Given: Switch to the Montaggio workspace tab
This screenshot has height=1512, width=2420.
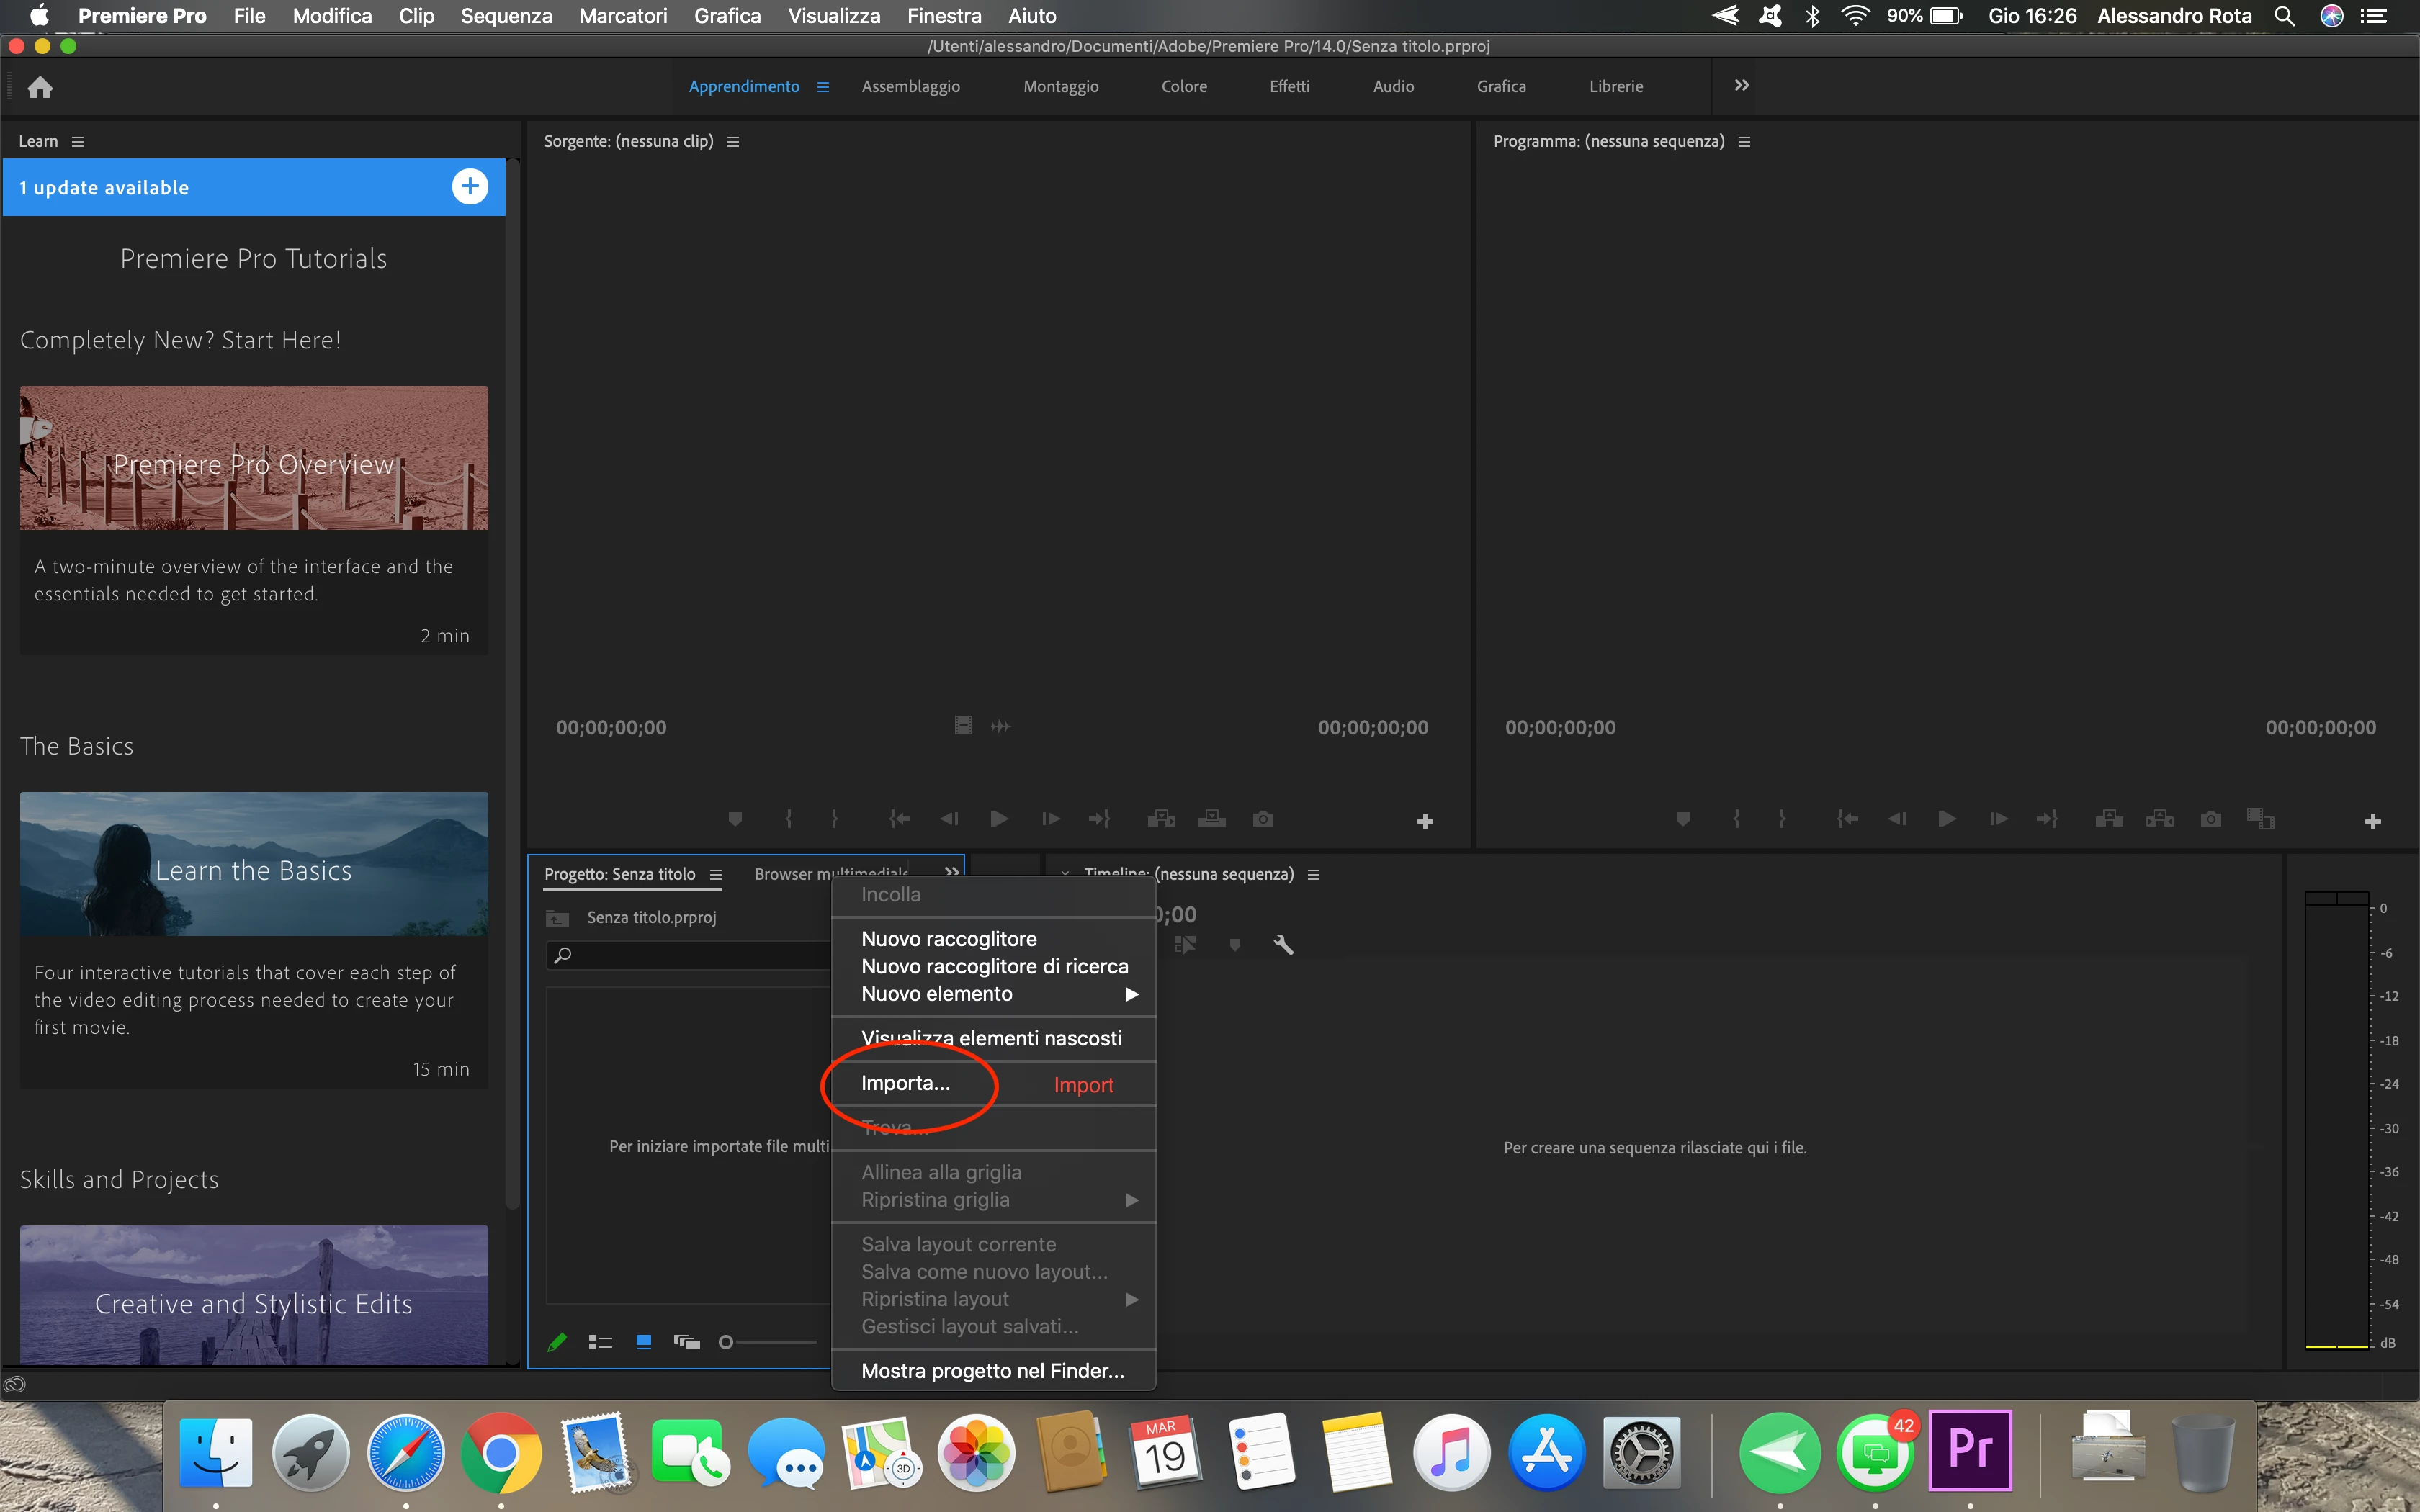Looking at the screenshot, I should tap(1060, 87).
